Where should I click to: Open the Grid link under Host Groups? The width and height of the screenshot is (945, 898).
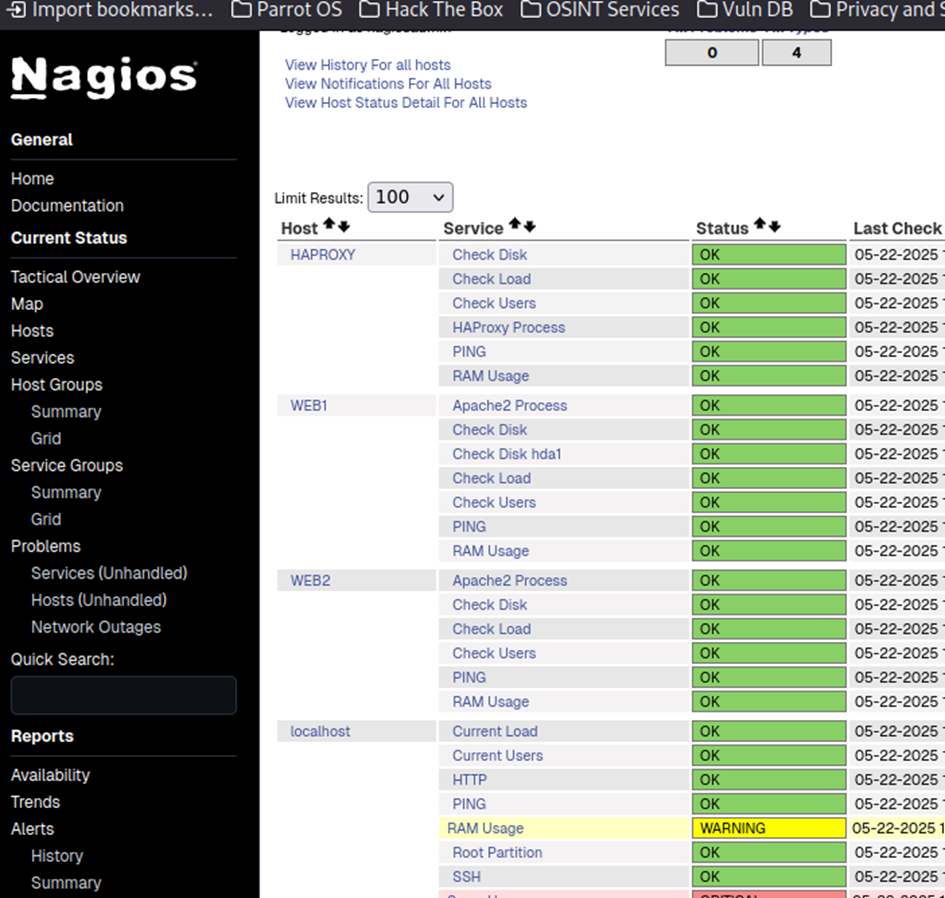coord(46,438)
